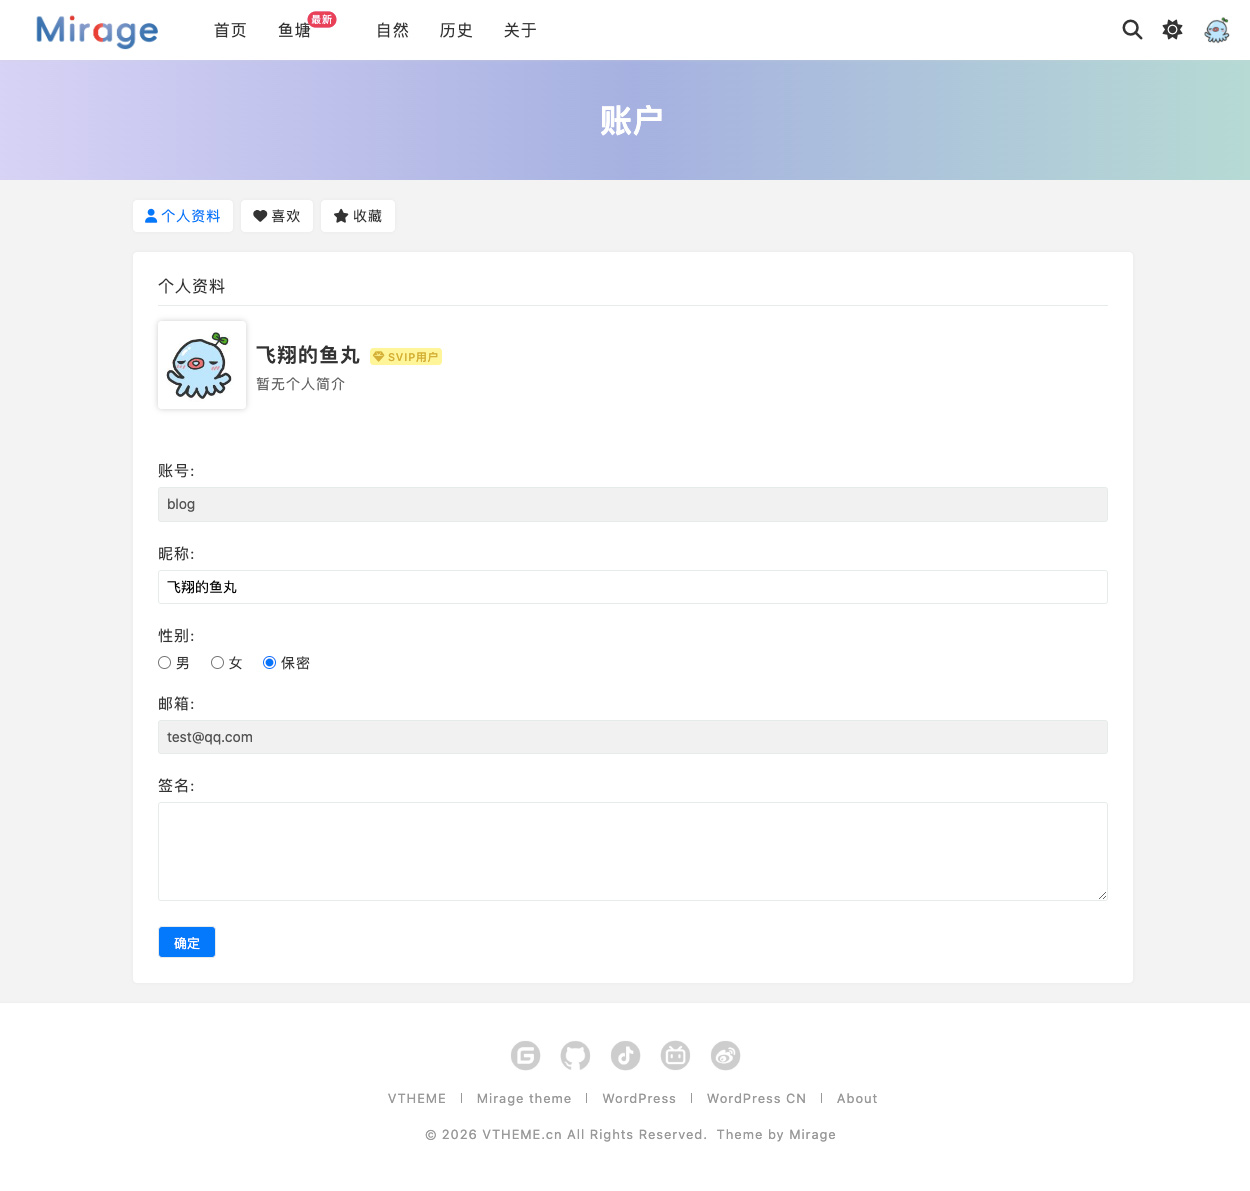The image size is (1250, 1191).
Task: Open the Weibo footer icon
Action: pos(725,1055)
